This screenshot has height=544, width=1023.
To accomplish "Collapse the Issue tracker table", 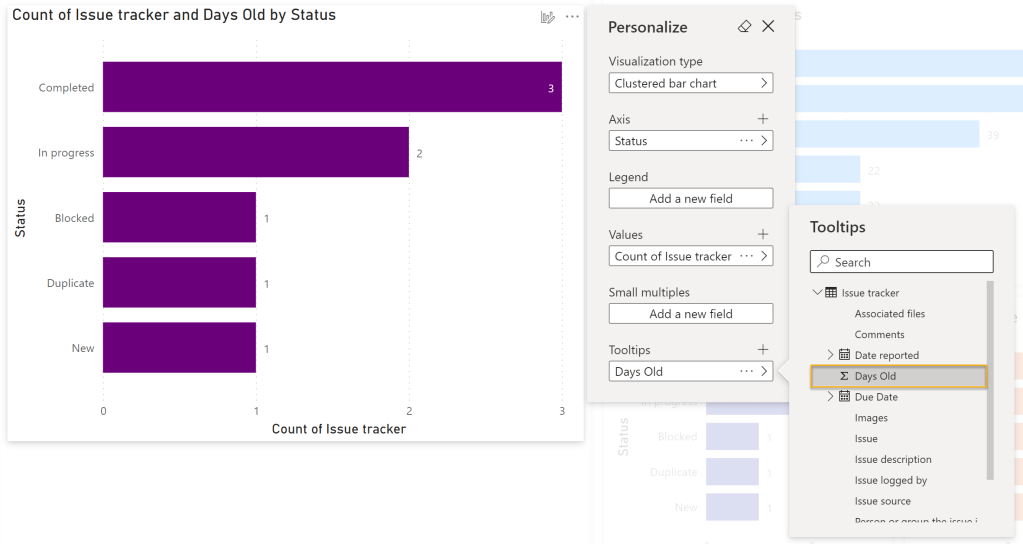I will pyautogui.click(x=818, y=293).
